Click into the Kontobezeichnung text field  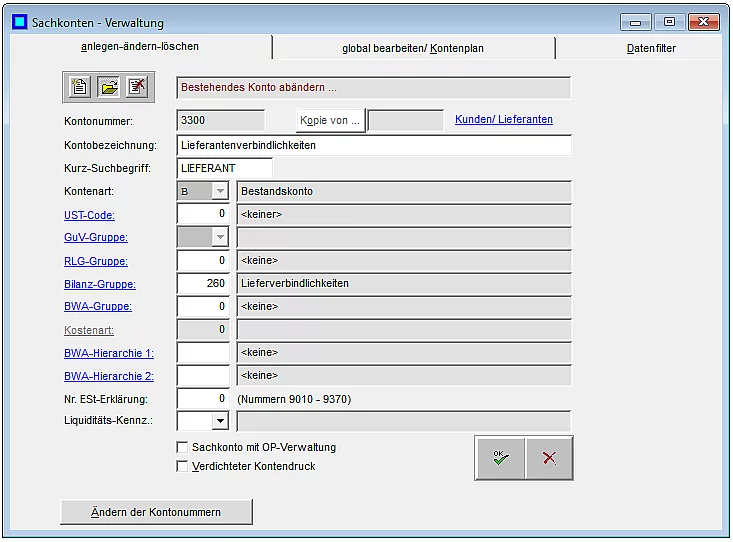click(373, 145)
